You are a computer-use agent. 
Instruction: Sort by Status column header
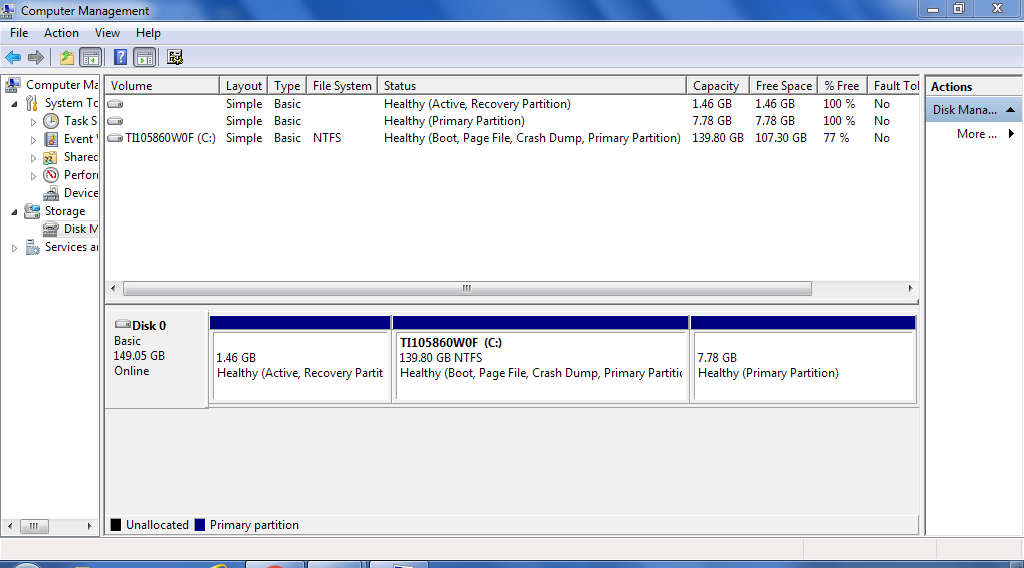point(532,86)
